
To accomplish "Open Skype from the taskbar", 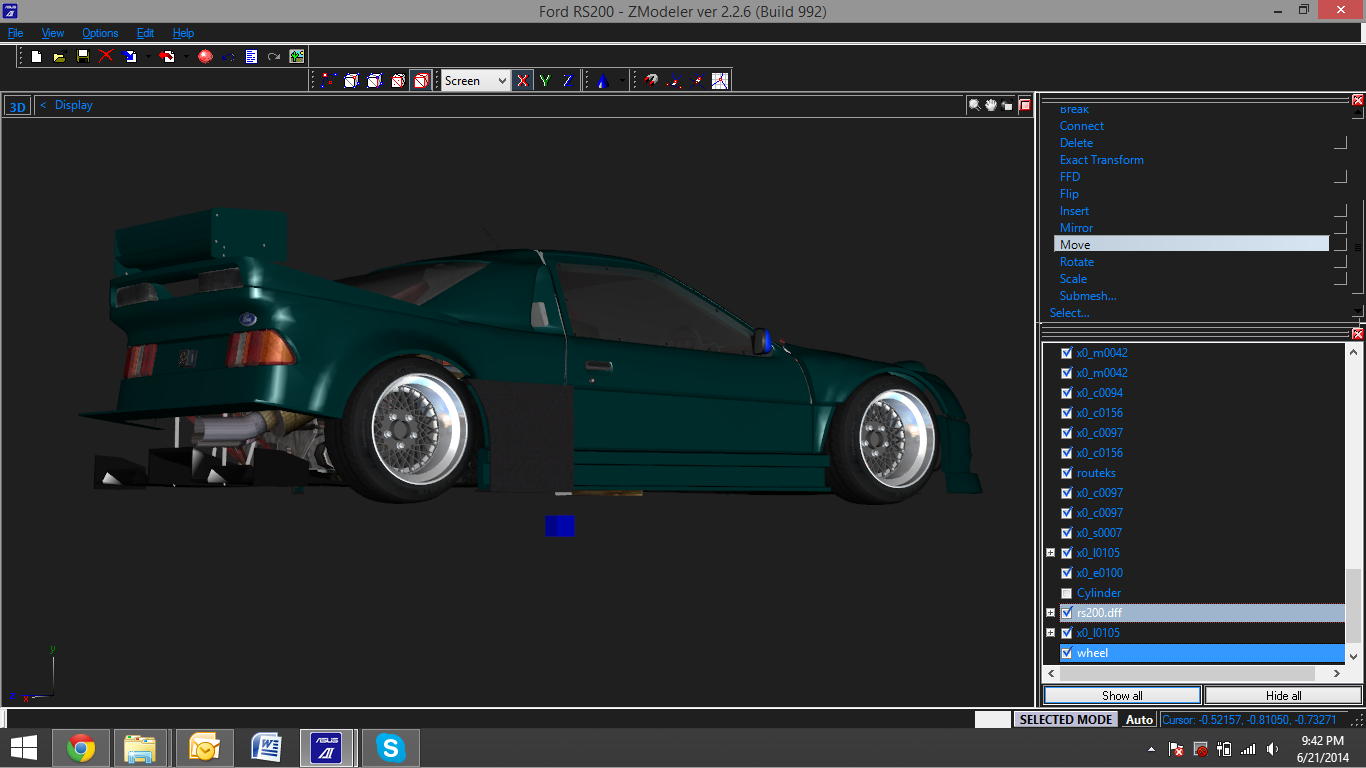I will click(x=390, y=748).
